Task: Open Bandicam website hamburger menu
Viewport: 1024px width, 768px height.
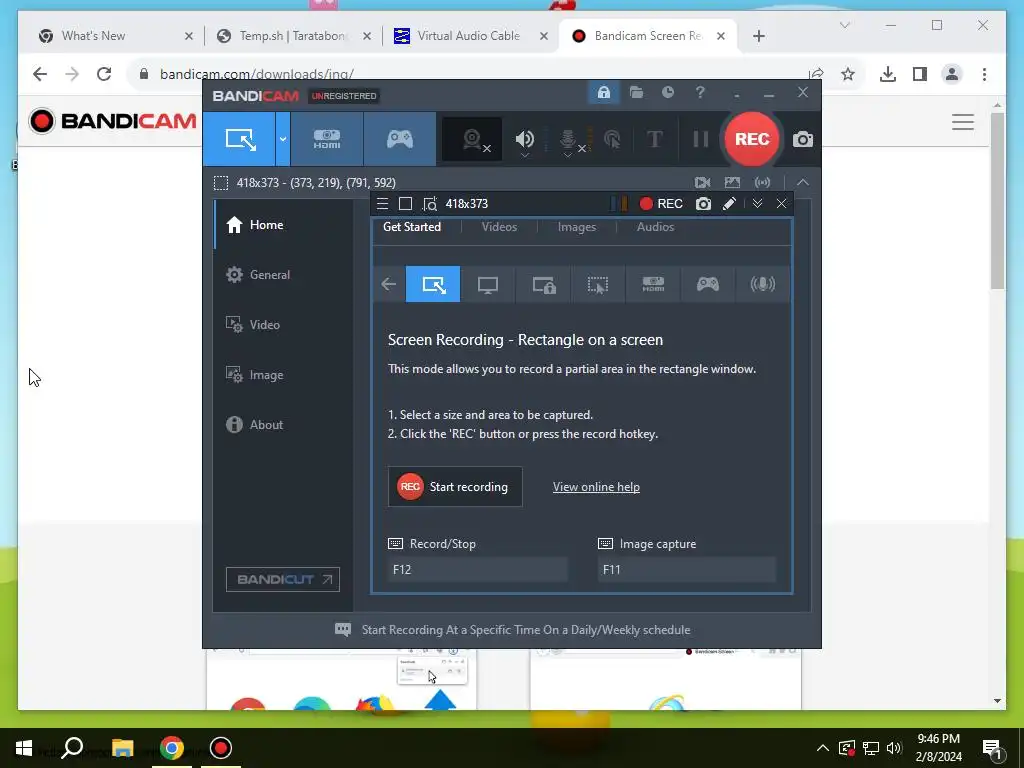Action: click(963, 122)
